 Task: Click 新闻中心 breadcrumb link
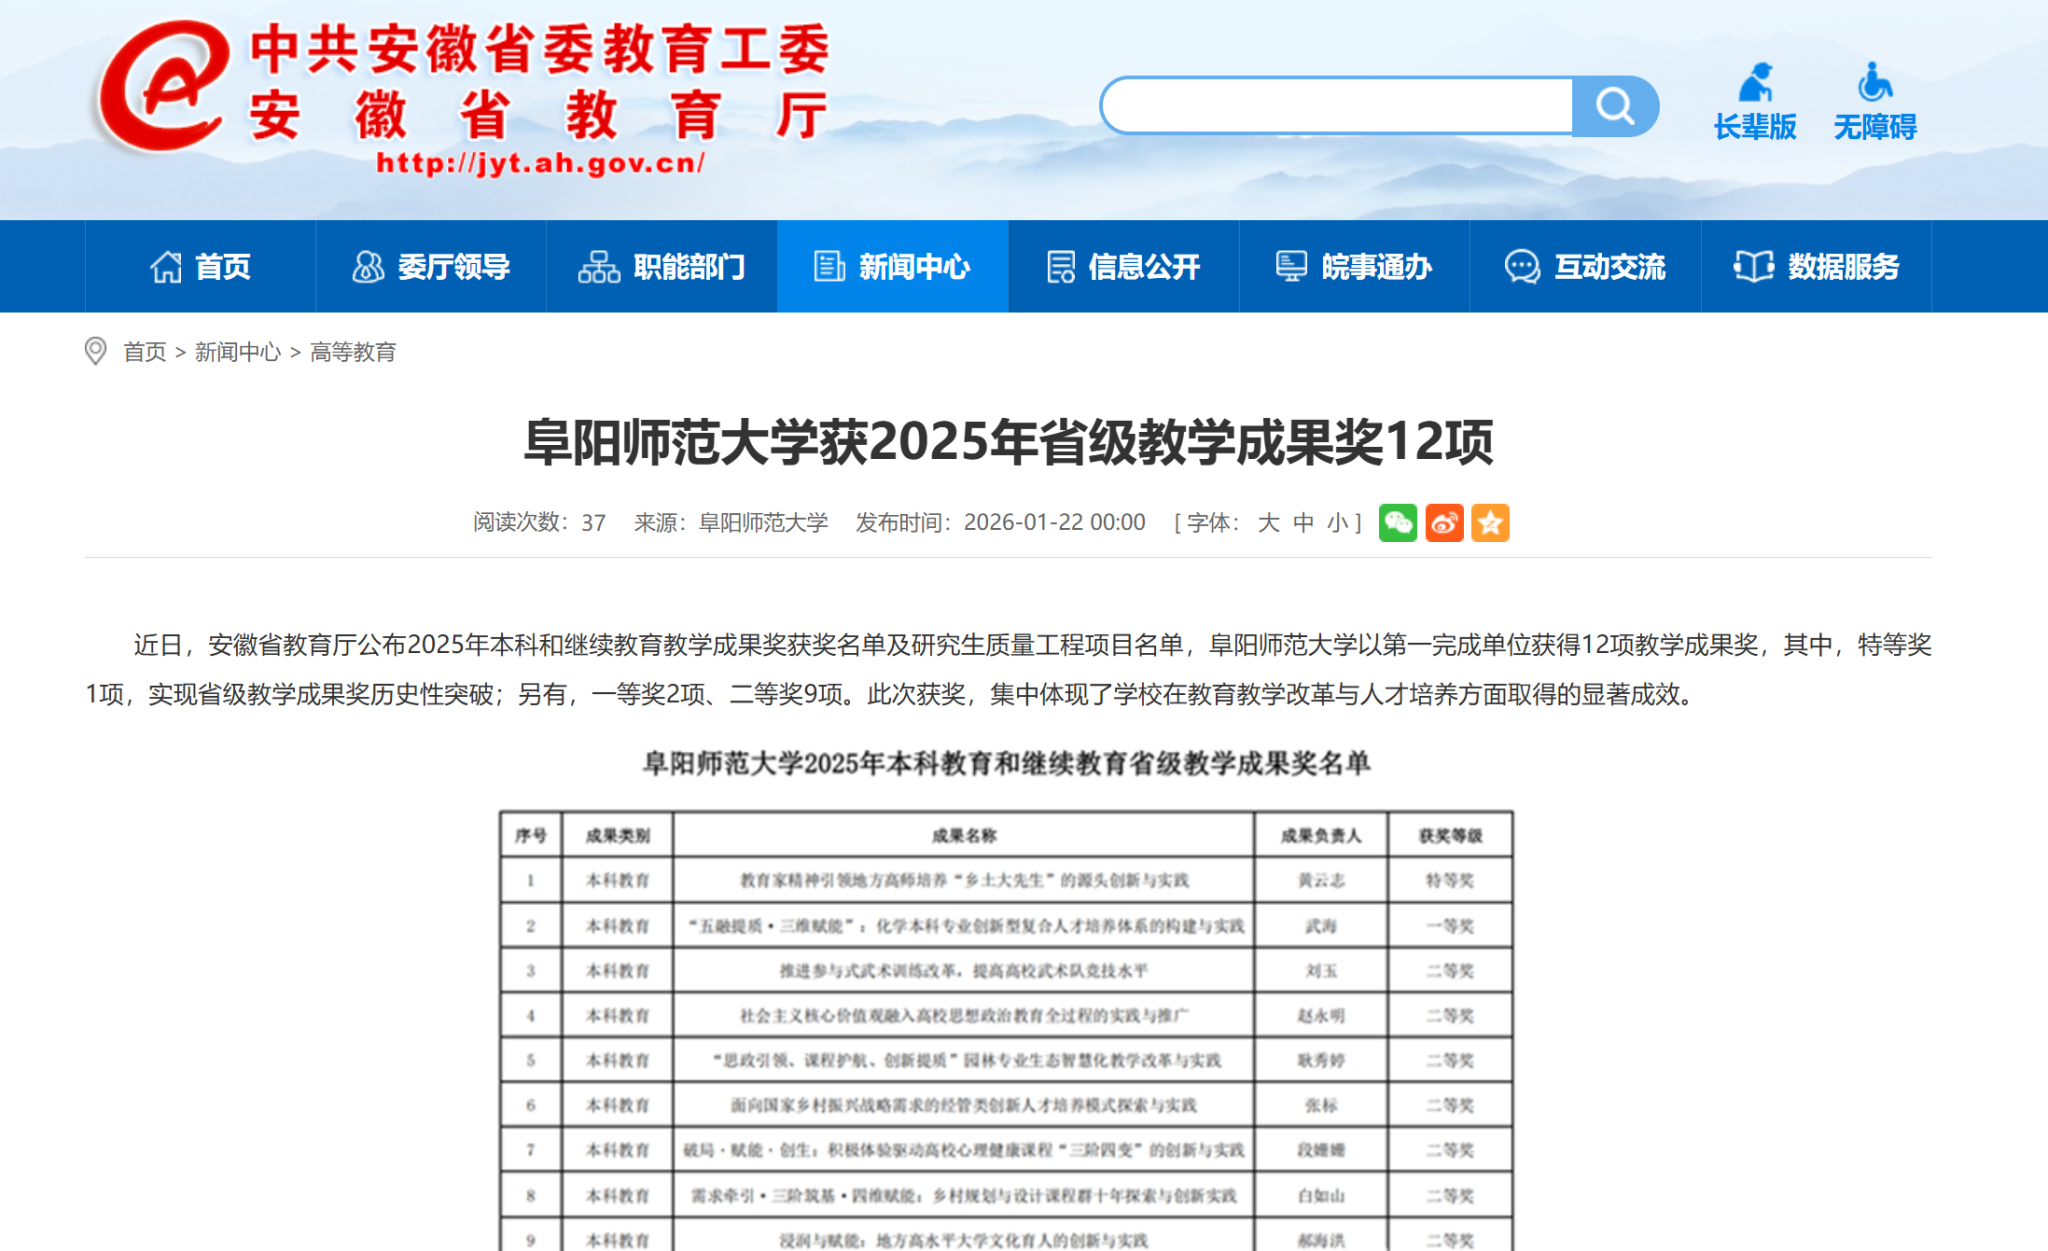click(x=238, y=352)
